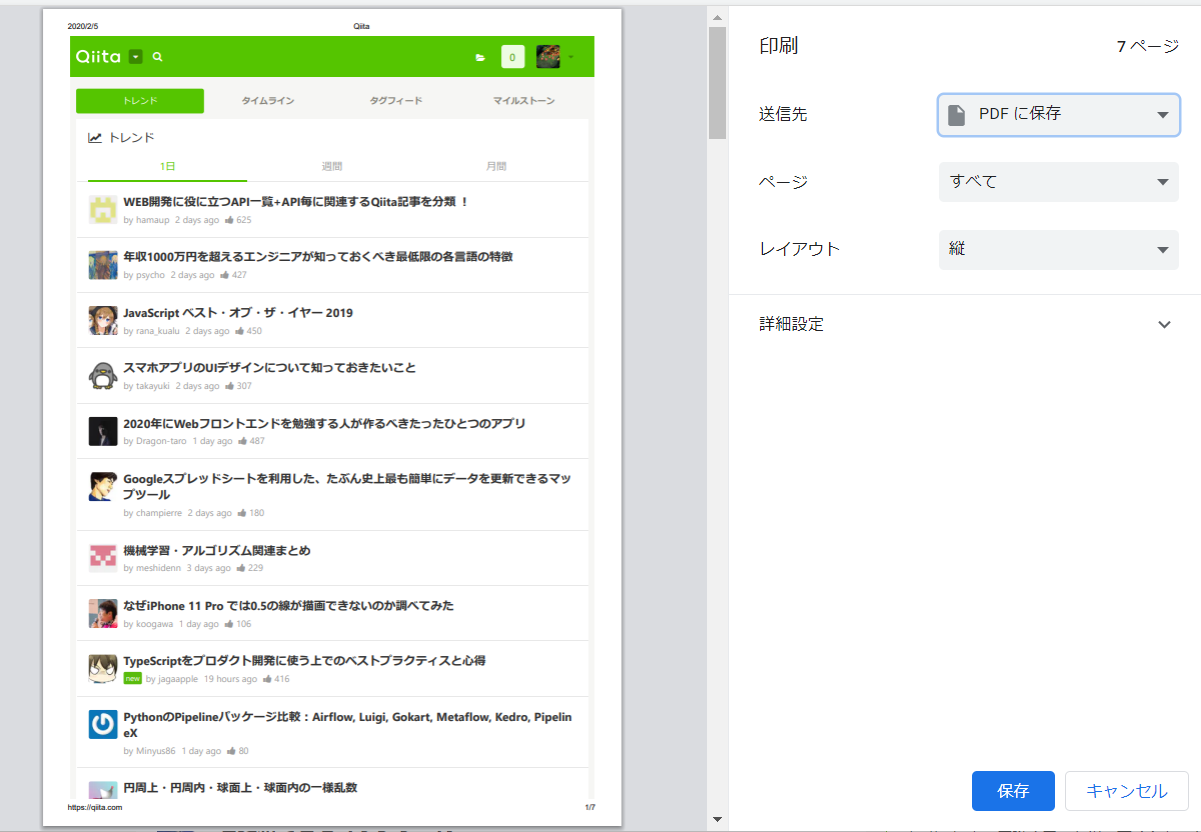
Task: Click the notification count 0 badge
Action: 513,57
